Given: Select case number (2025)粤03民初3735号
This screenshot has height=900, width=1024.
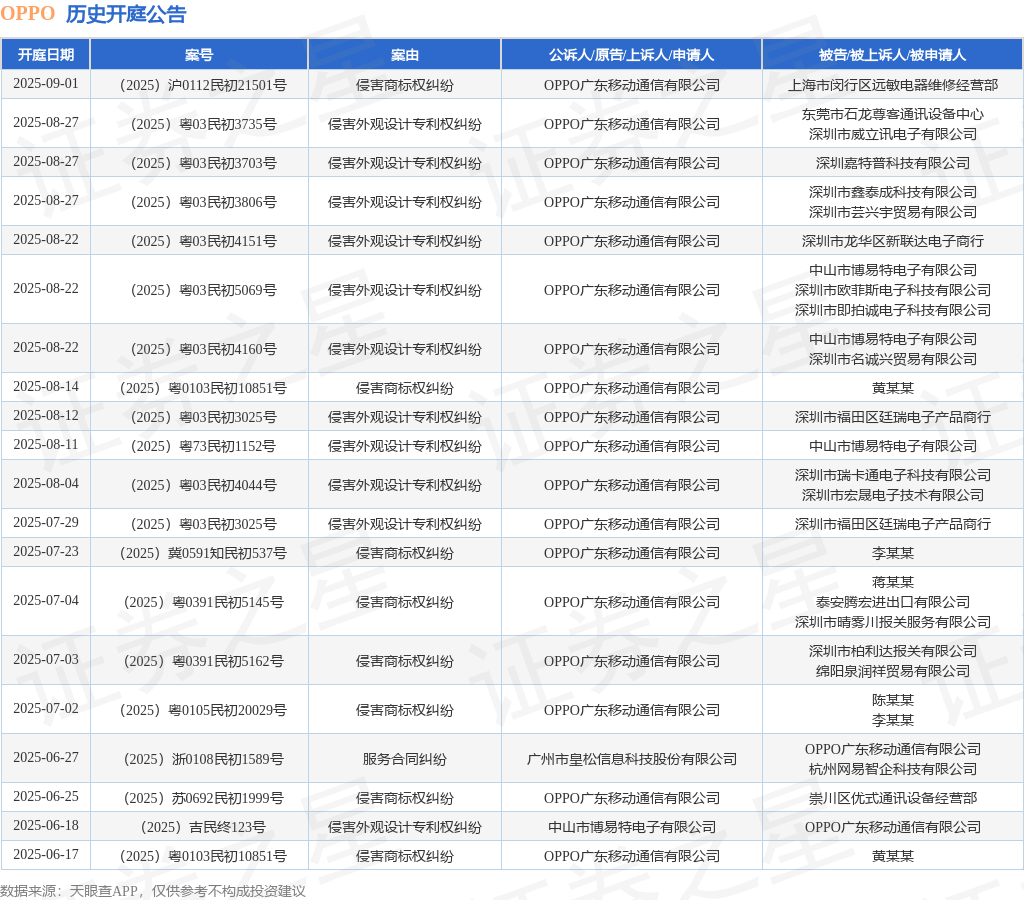Looking at the screenshot, I should click(203, 124).
